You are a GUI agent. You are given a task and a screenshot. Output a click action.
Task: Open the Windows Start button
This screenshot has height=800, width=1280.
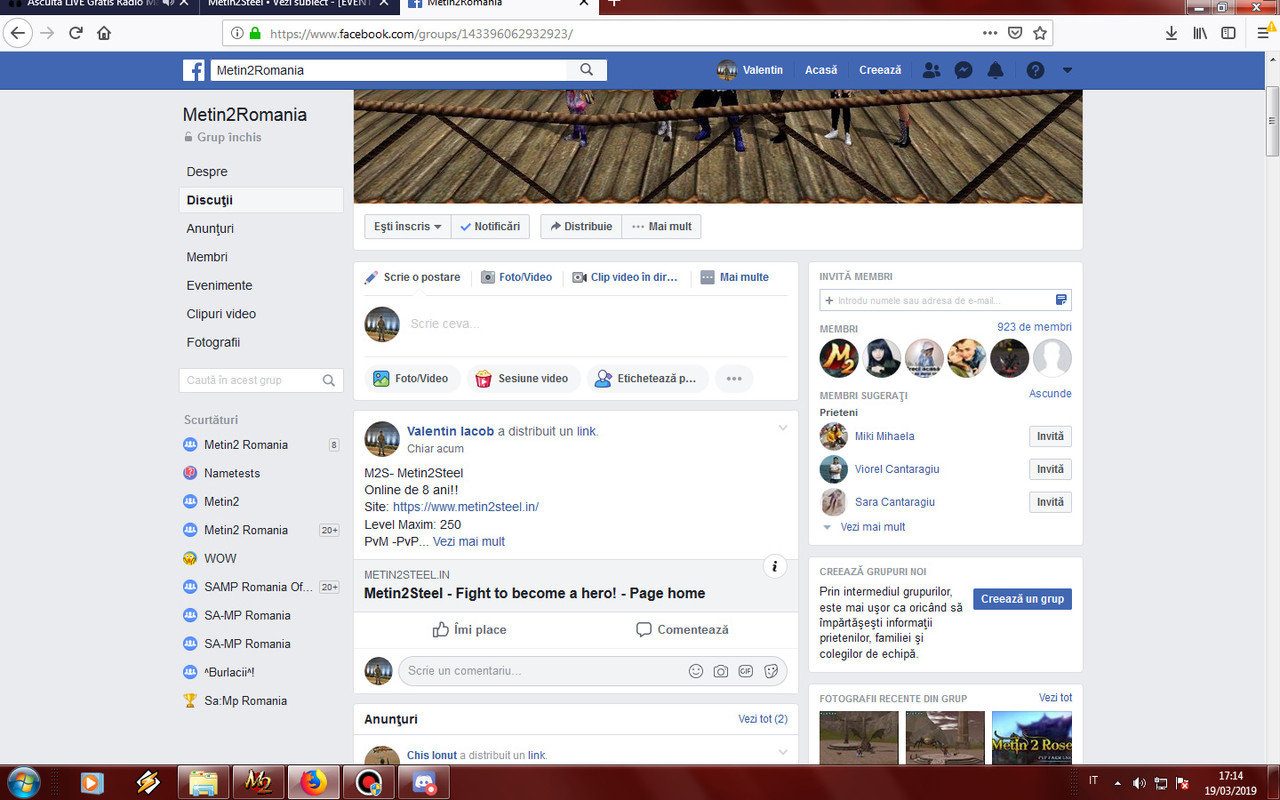(x=23, y=782)
